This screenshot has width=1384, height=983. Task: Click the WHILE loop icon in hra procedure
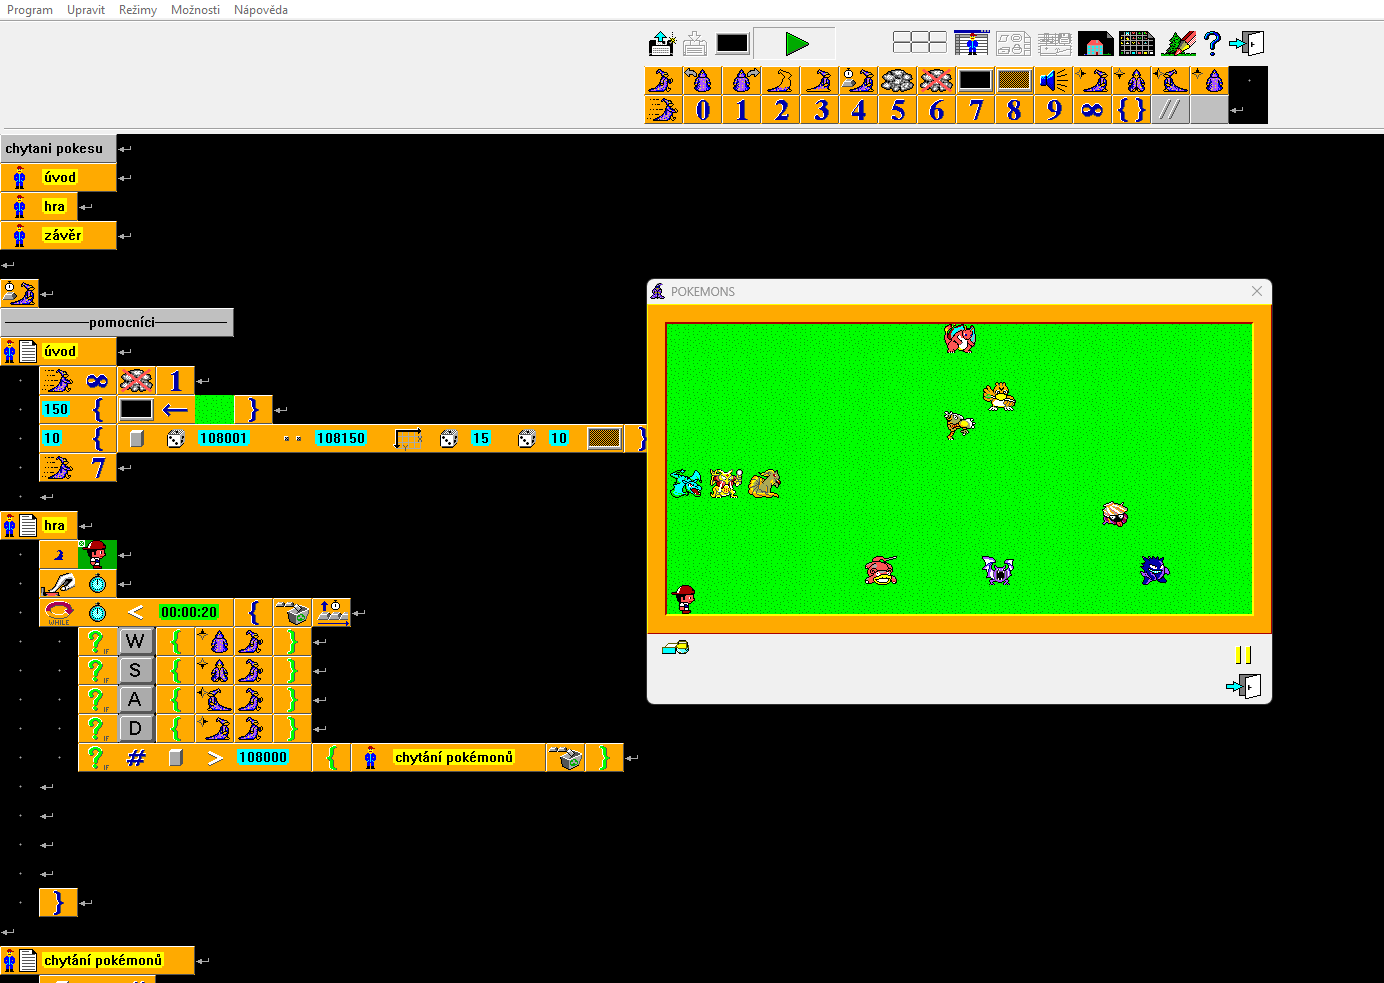click(58, 613)
